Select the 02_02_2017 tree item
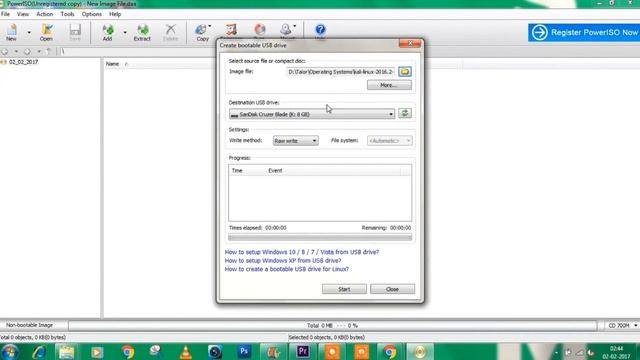The image size is (640, 360). pyautogui.click(x=23, y=62)
